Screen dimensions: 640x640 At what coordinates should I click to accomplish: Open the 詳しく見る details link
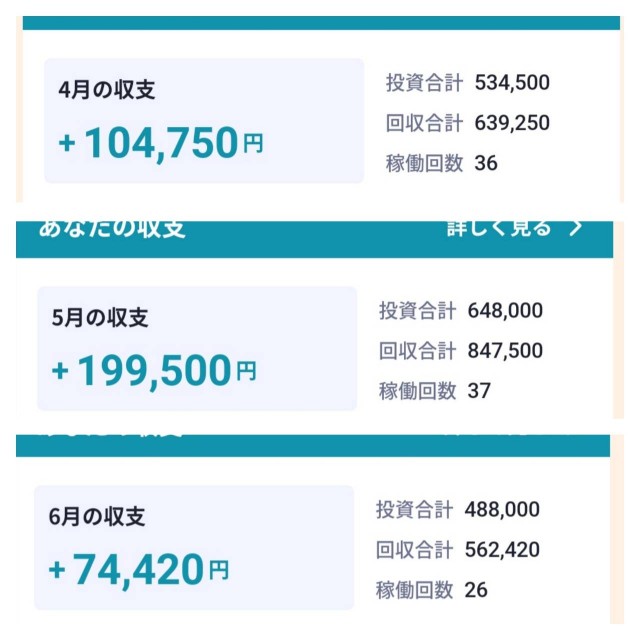498,228
